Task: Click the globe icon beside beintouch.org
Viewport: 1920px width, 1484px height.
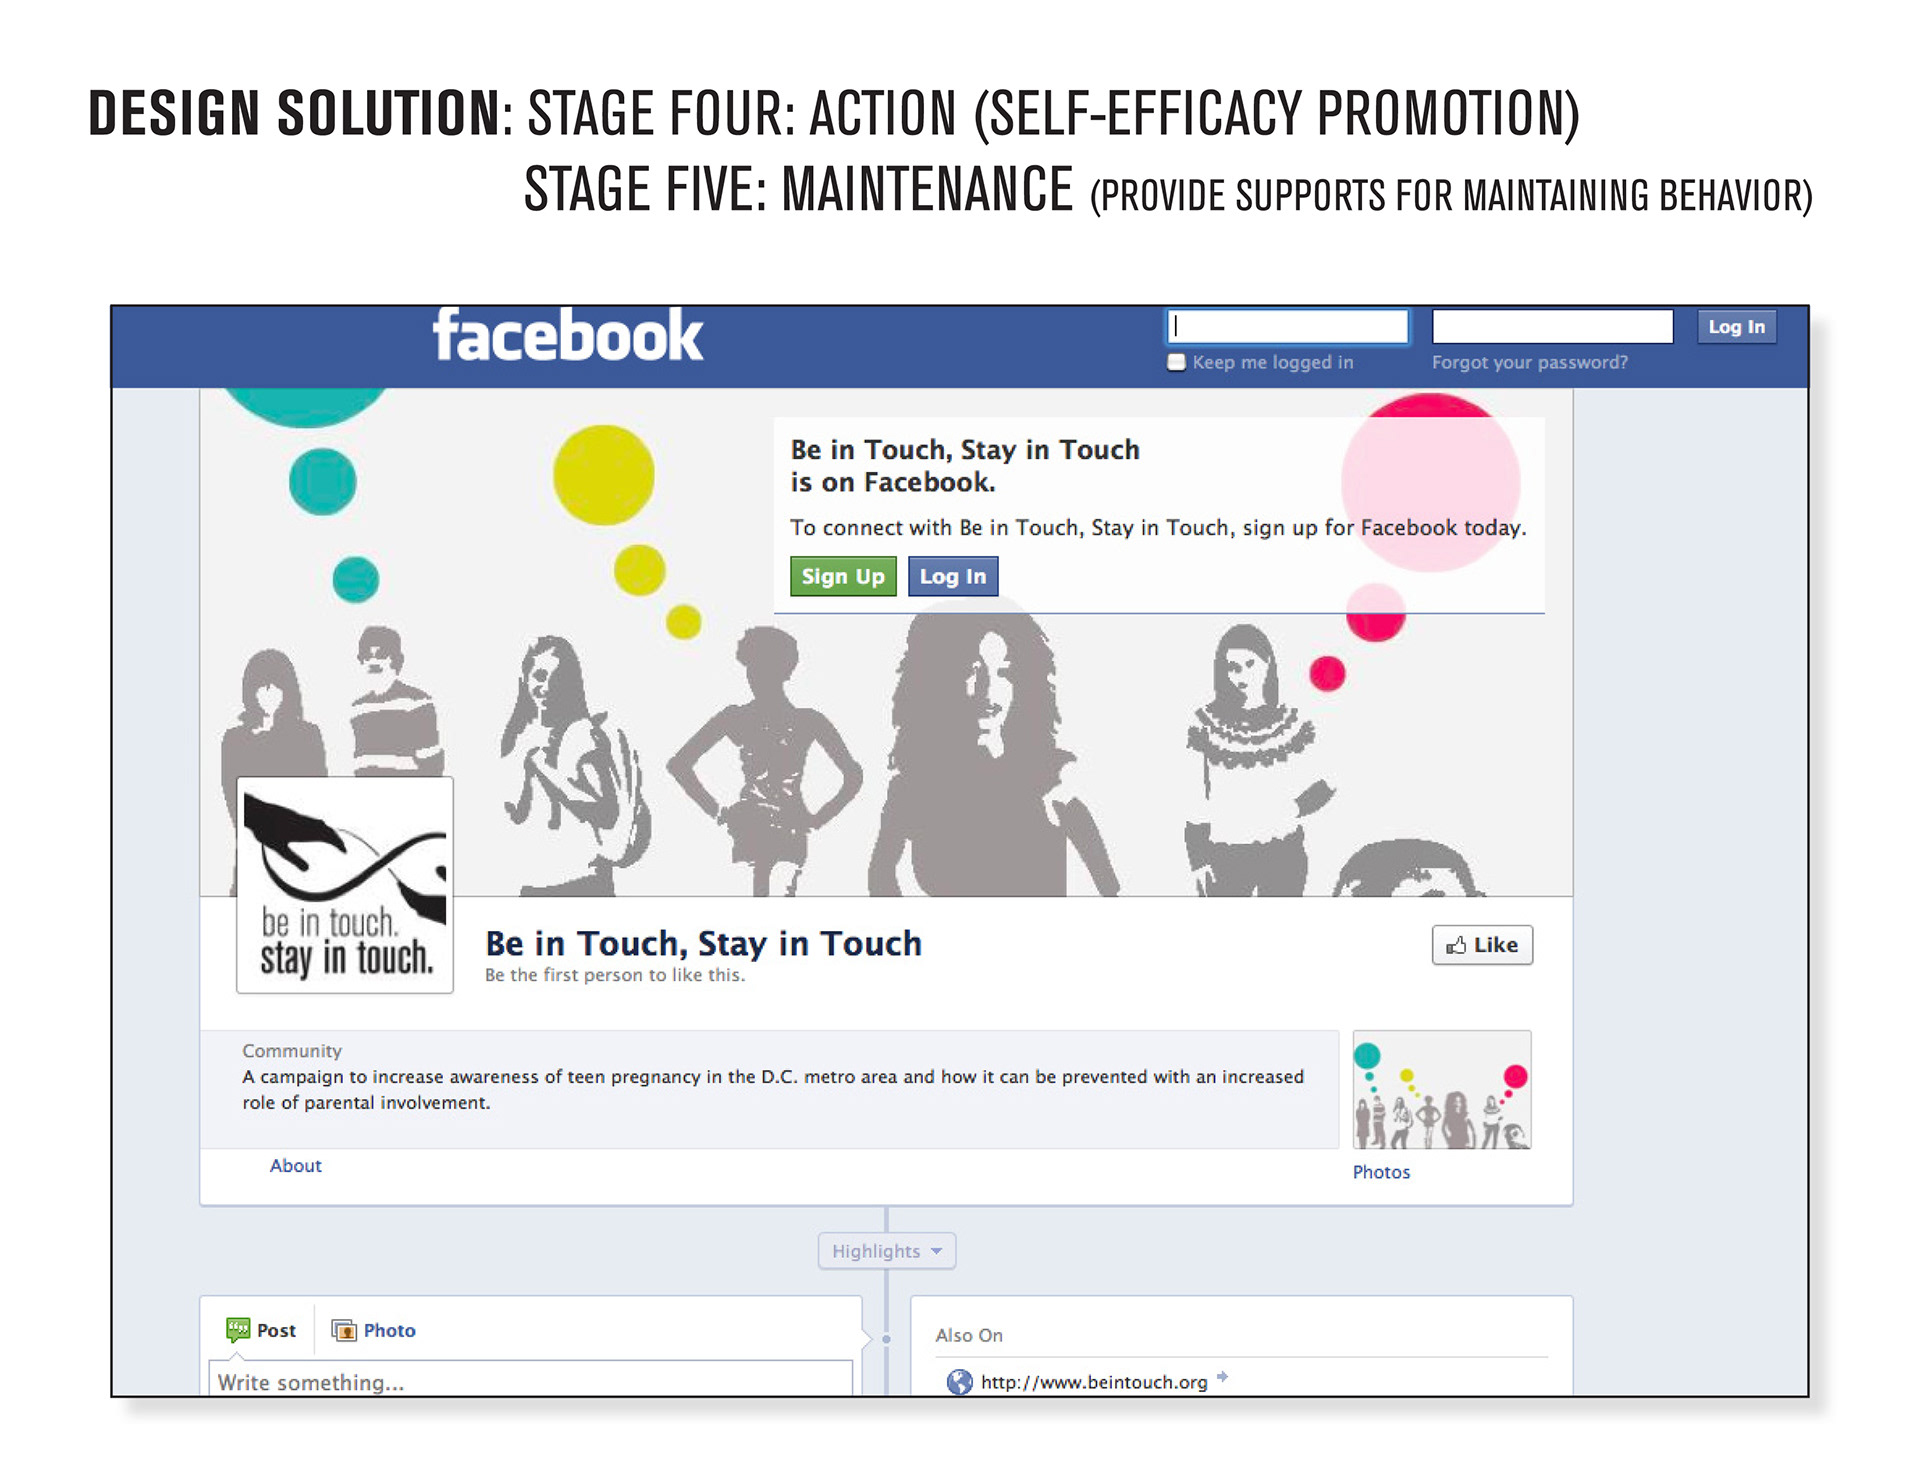Action: point(960,1382)
